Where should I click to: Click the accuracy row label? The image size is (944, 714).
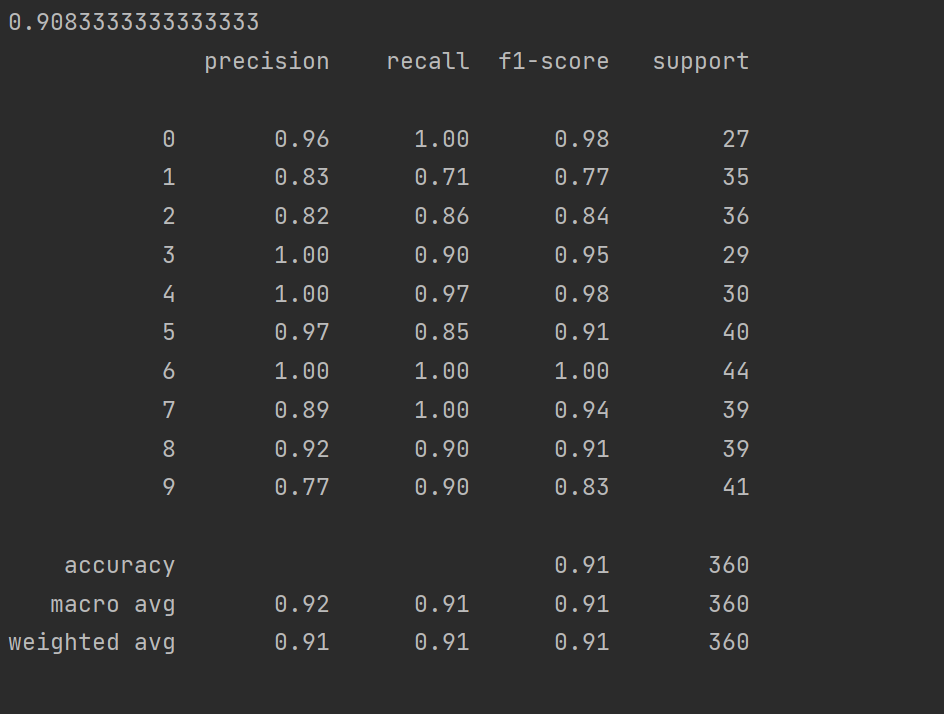tap(119, 566)
